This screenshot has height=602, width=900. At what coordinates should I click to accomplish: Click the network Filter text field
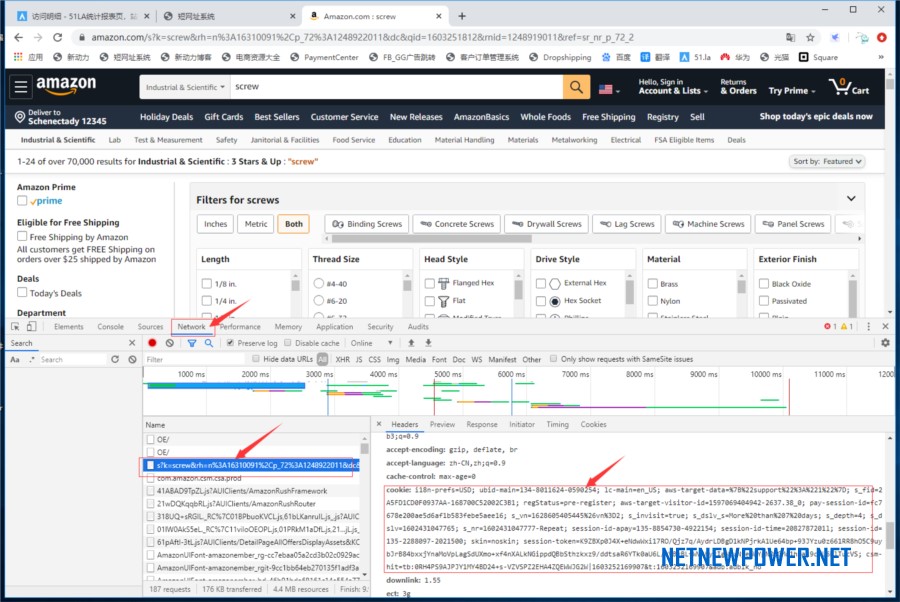tap(195, 359)
